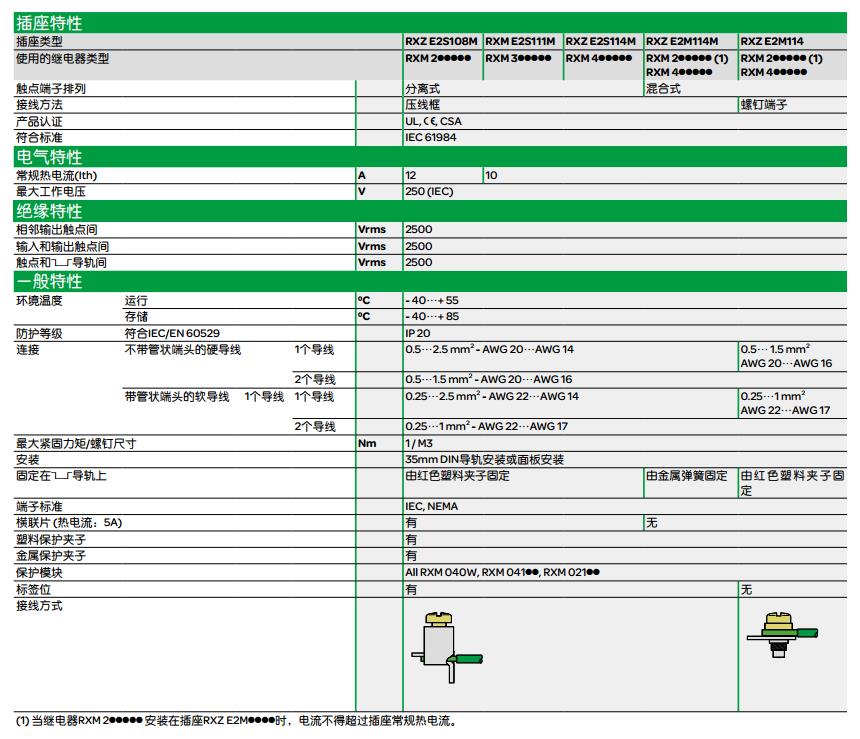The height and width of the screenshot is (739, 860).
Task: Click the 最大紧固力矩/螺钉尺寸 label
Action: (x=76, y=443)
